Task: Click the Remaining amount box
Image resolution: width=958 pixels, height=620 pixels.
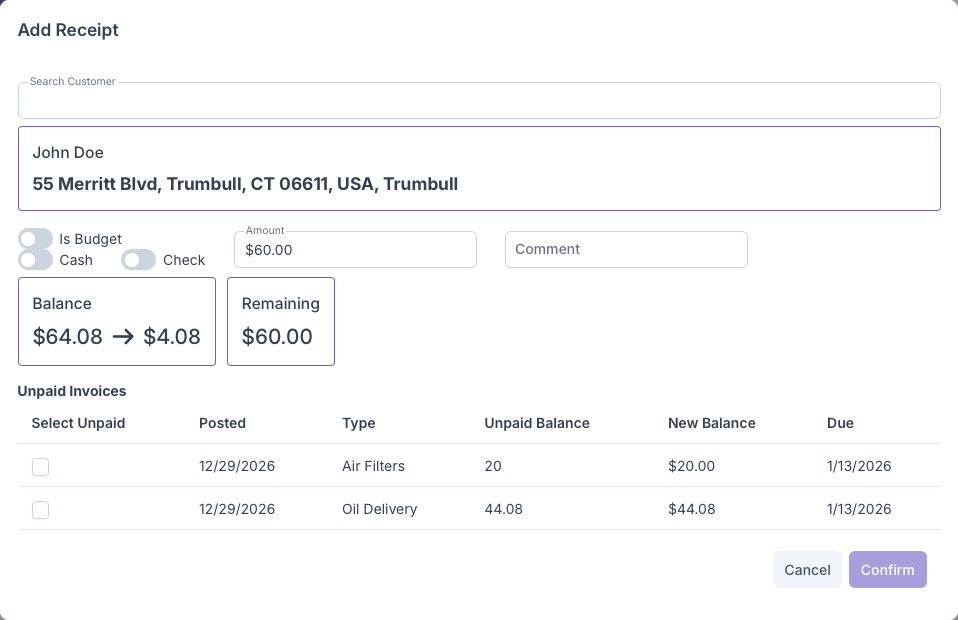Action: tap(280, 321)
